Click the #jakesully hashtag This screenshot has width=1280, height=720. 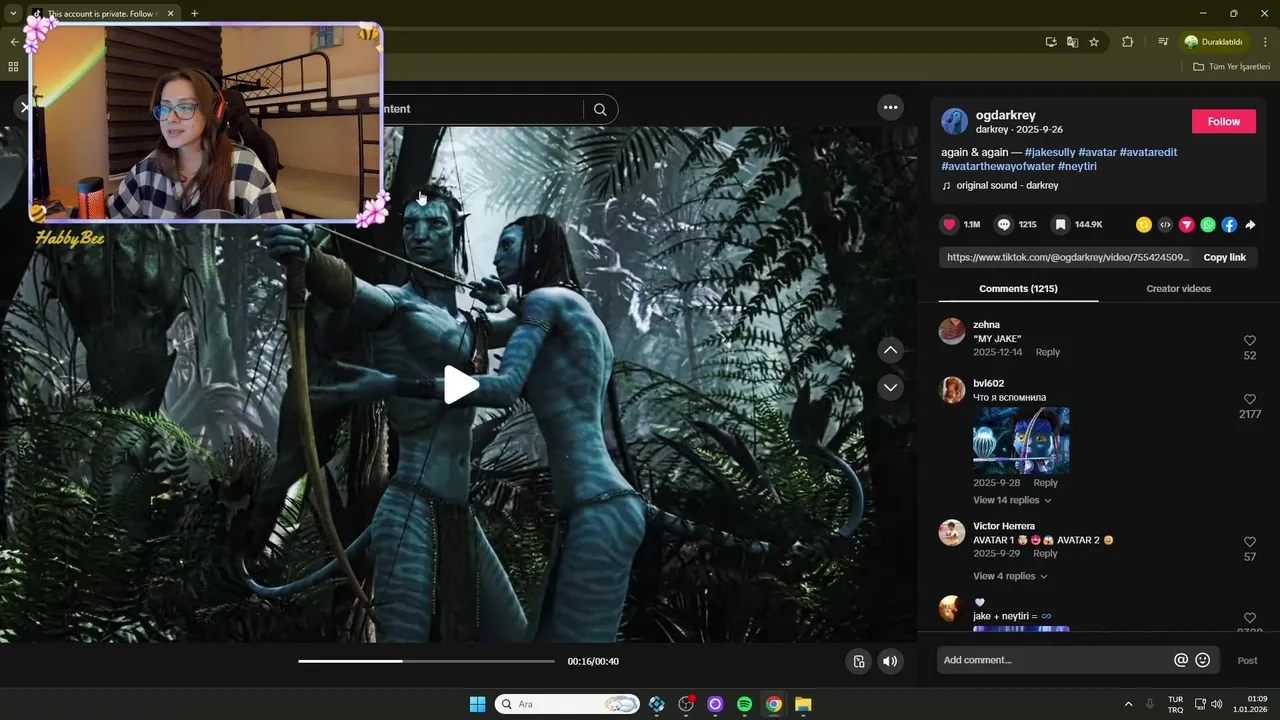pos(1049,152)
